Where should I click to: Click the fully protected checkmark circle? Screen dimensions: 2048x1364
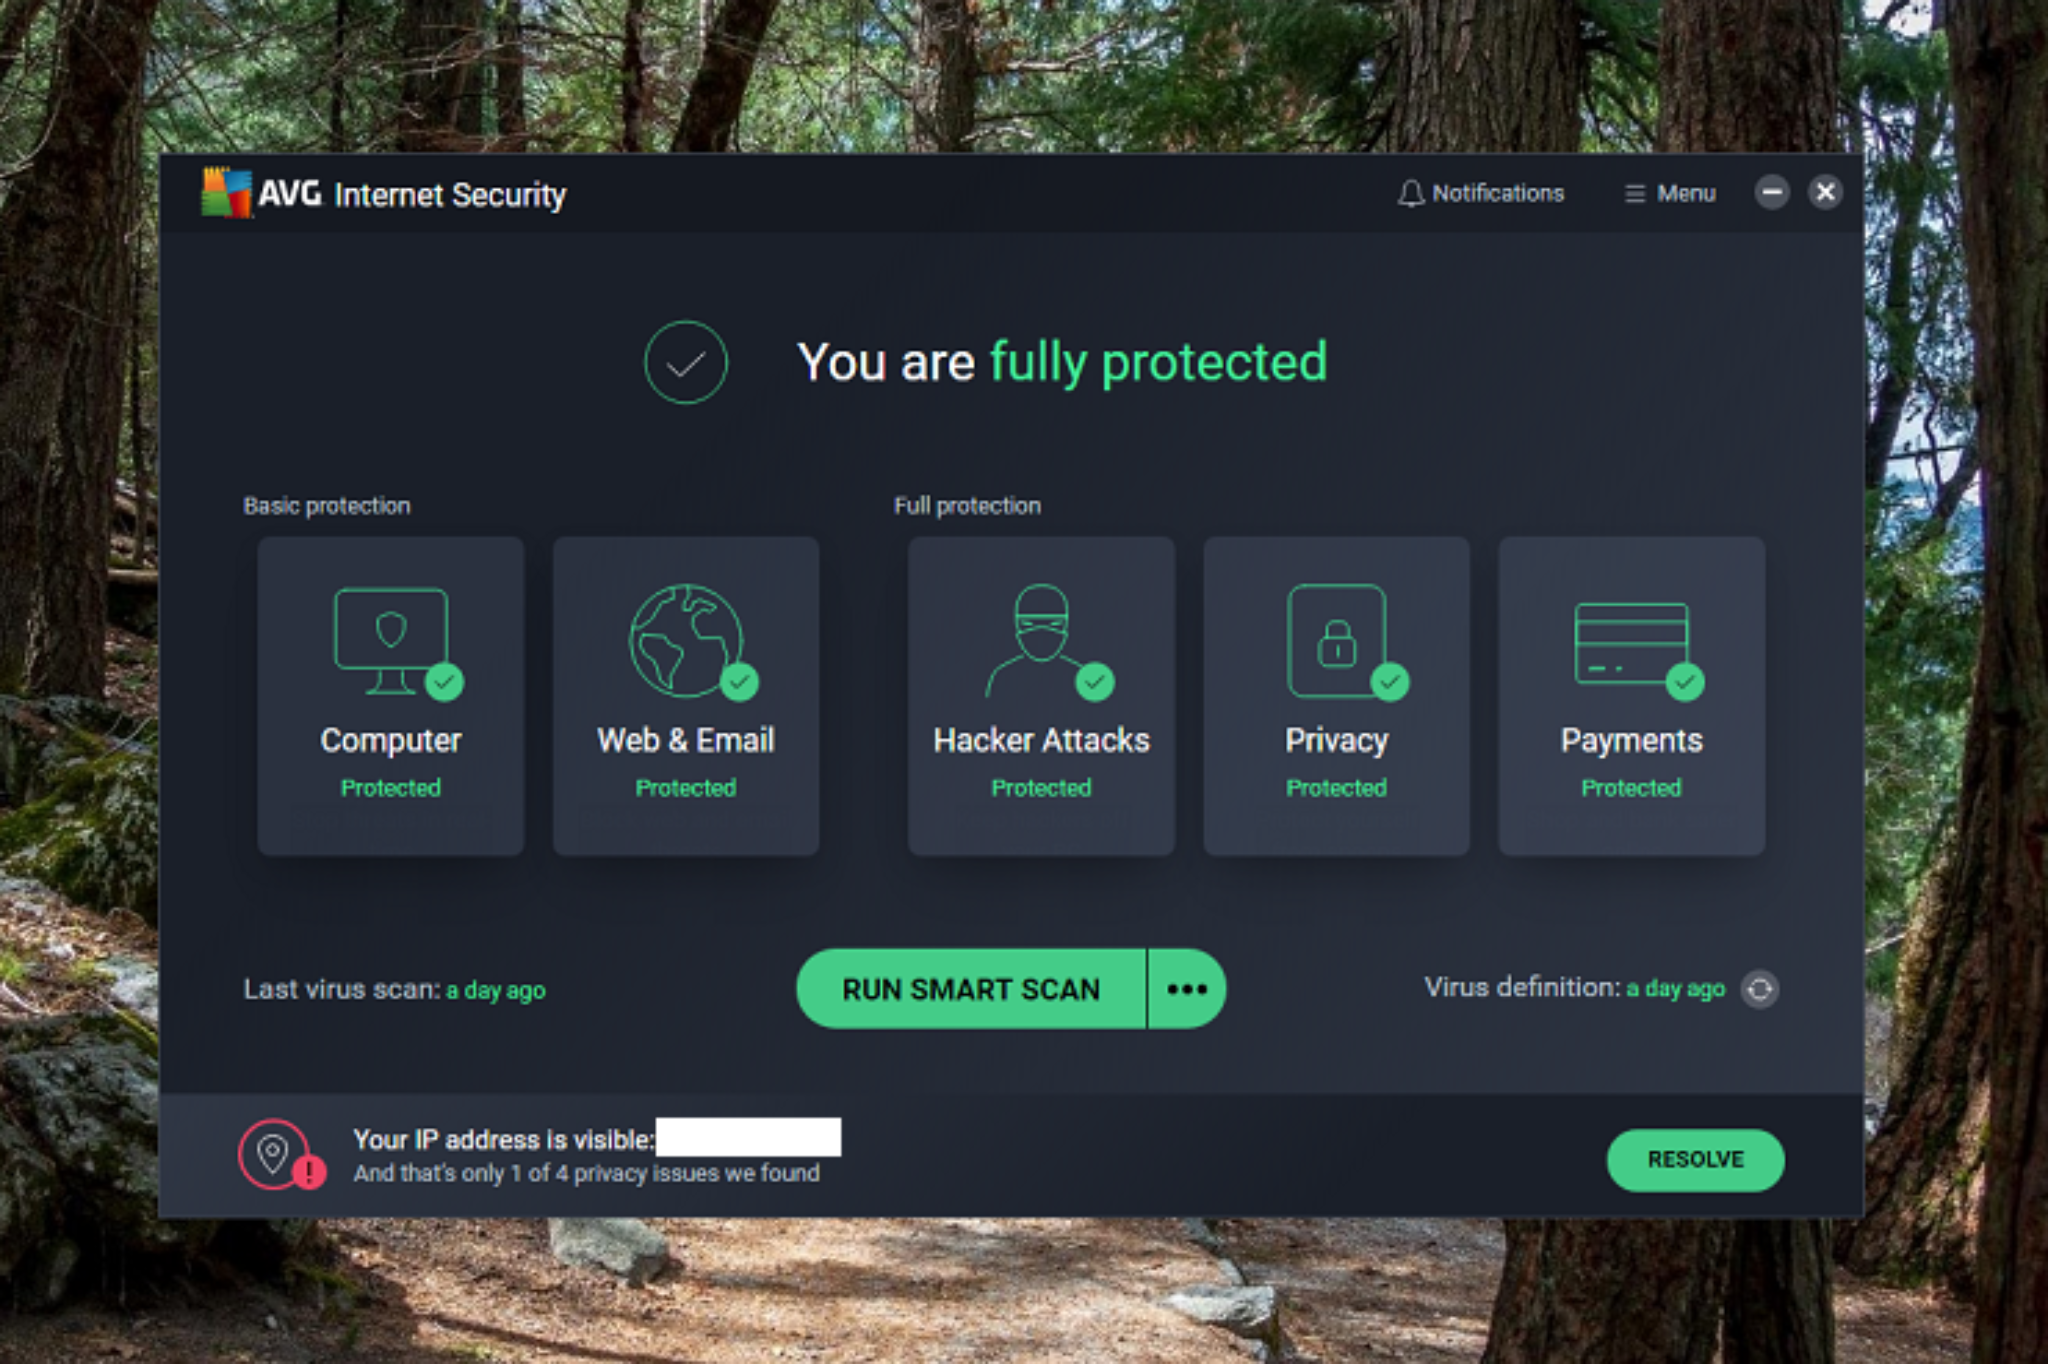[x=686, y=362]
